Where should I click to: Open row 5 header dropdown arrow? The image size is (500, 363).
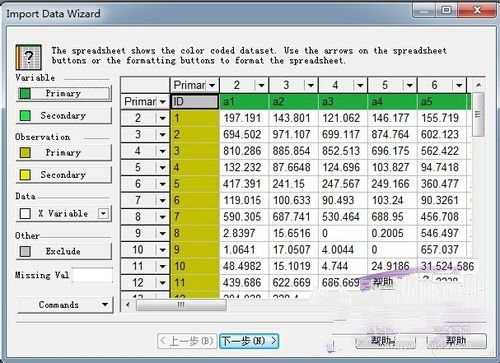(x=163, y=167)
